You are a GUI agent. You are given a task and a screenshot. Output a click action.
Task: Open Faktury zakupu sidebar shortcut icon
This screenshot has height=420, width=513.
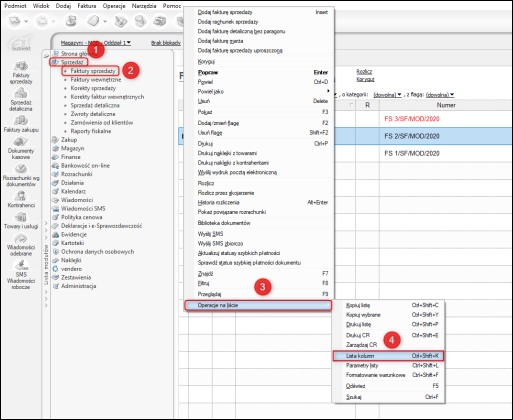pos(21,120)
